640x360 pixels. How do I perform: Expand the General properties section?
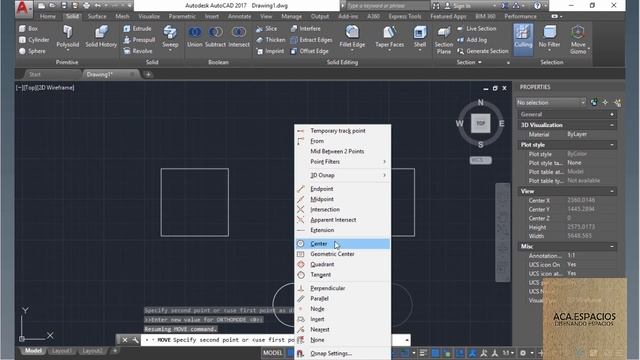[611, 114]
